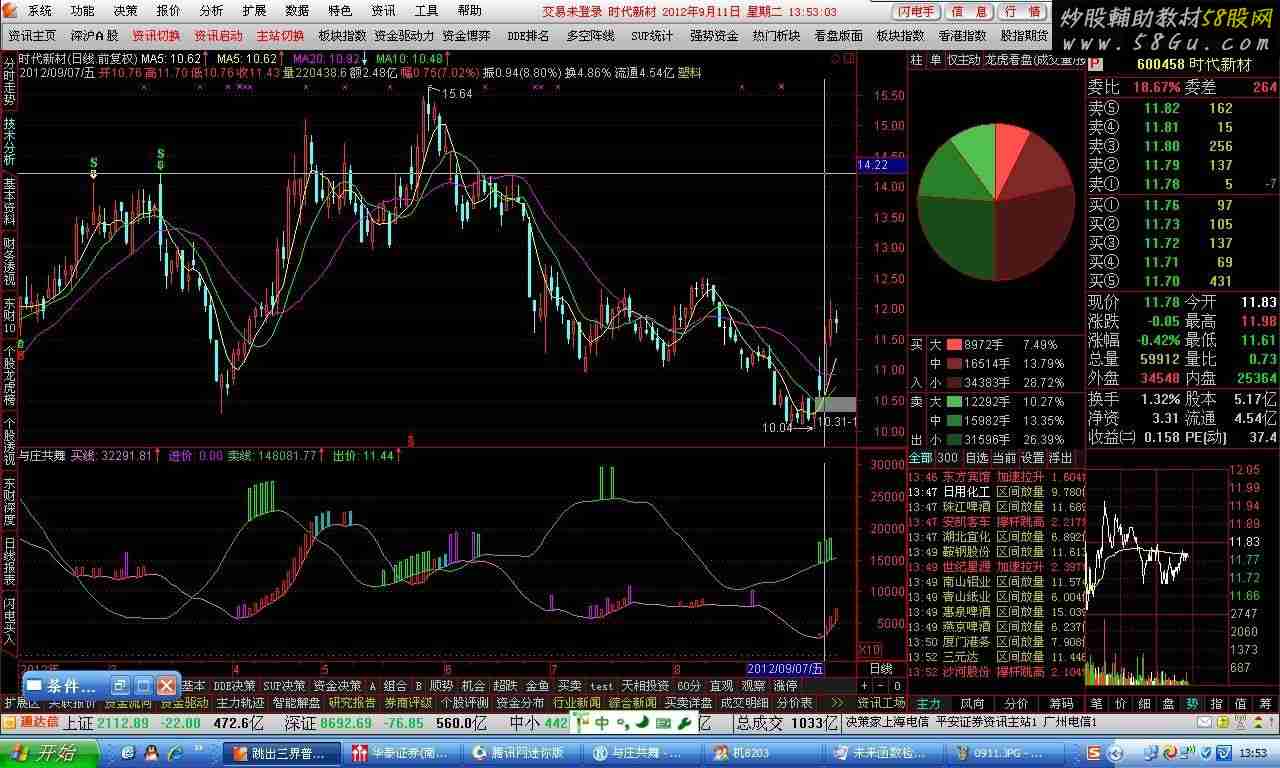Screen dimensions: 1280x768
Task: Click the wrench tool icon in status bar
Action: 684,722
